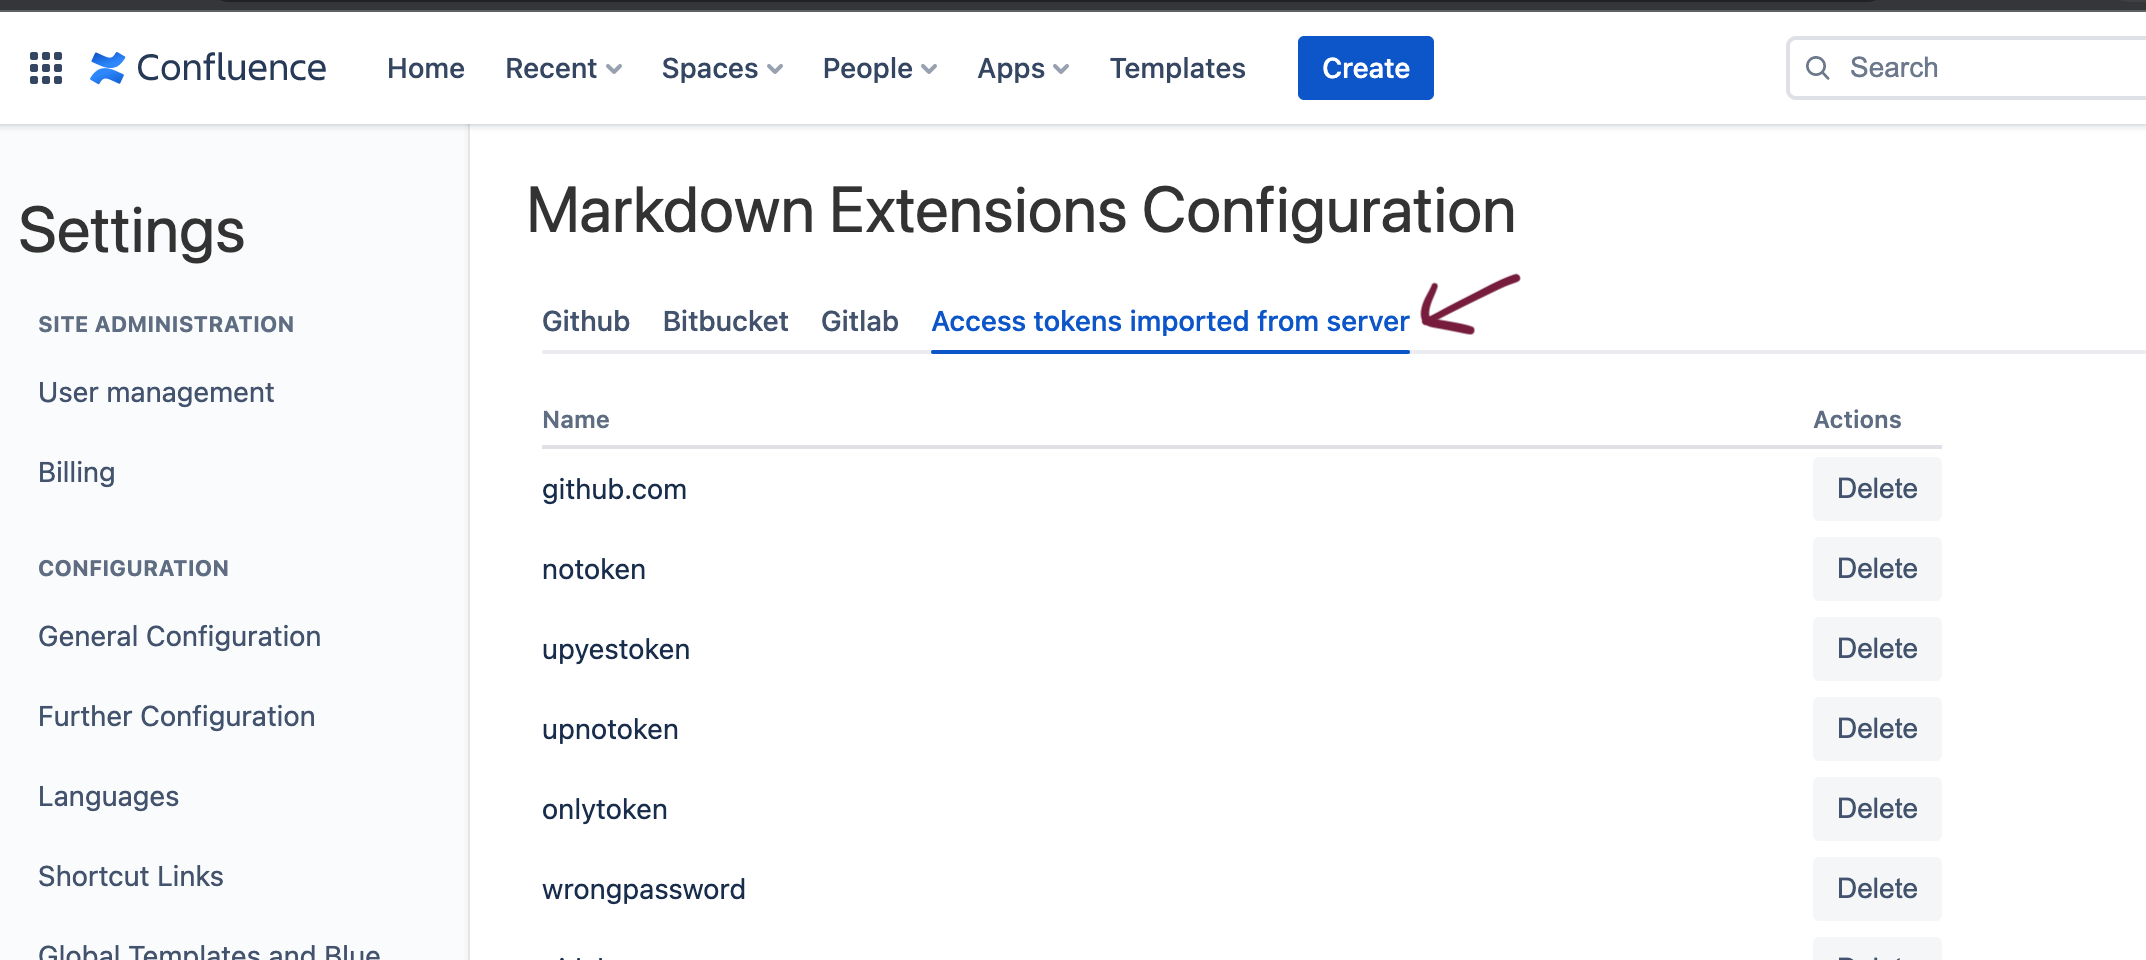Click the wrongpassword name cell
The height and width of the screenshot is (960, 2146).
pyautogui.click(x=644, y=889)
